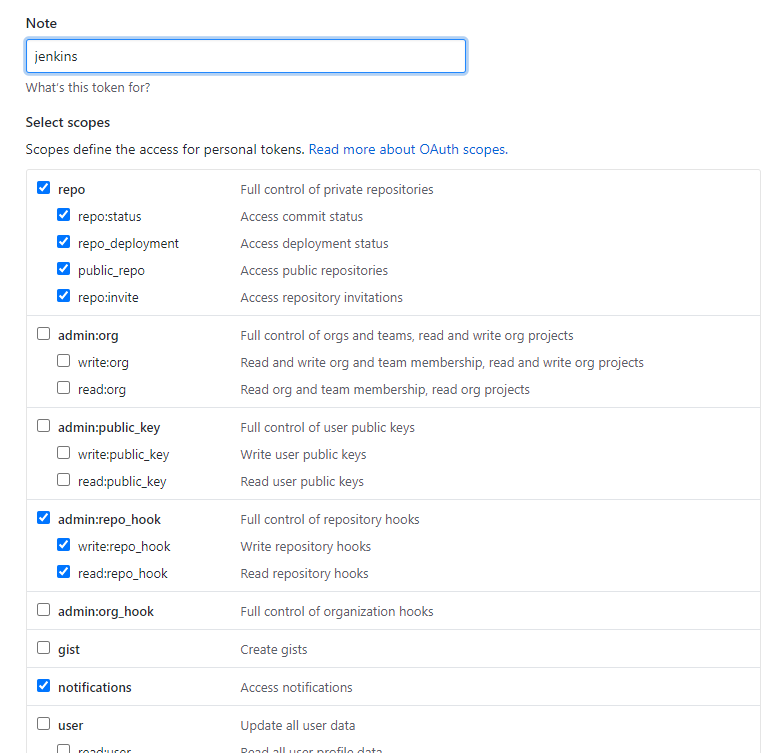The height and width of the screenshot is (753, 764).
Task: Disable the notifications scope
Action: coord(43,686)
